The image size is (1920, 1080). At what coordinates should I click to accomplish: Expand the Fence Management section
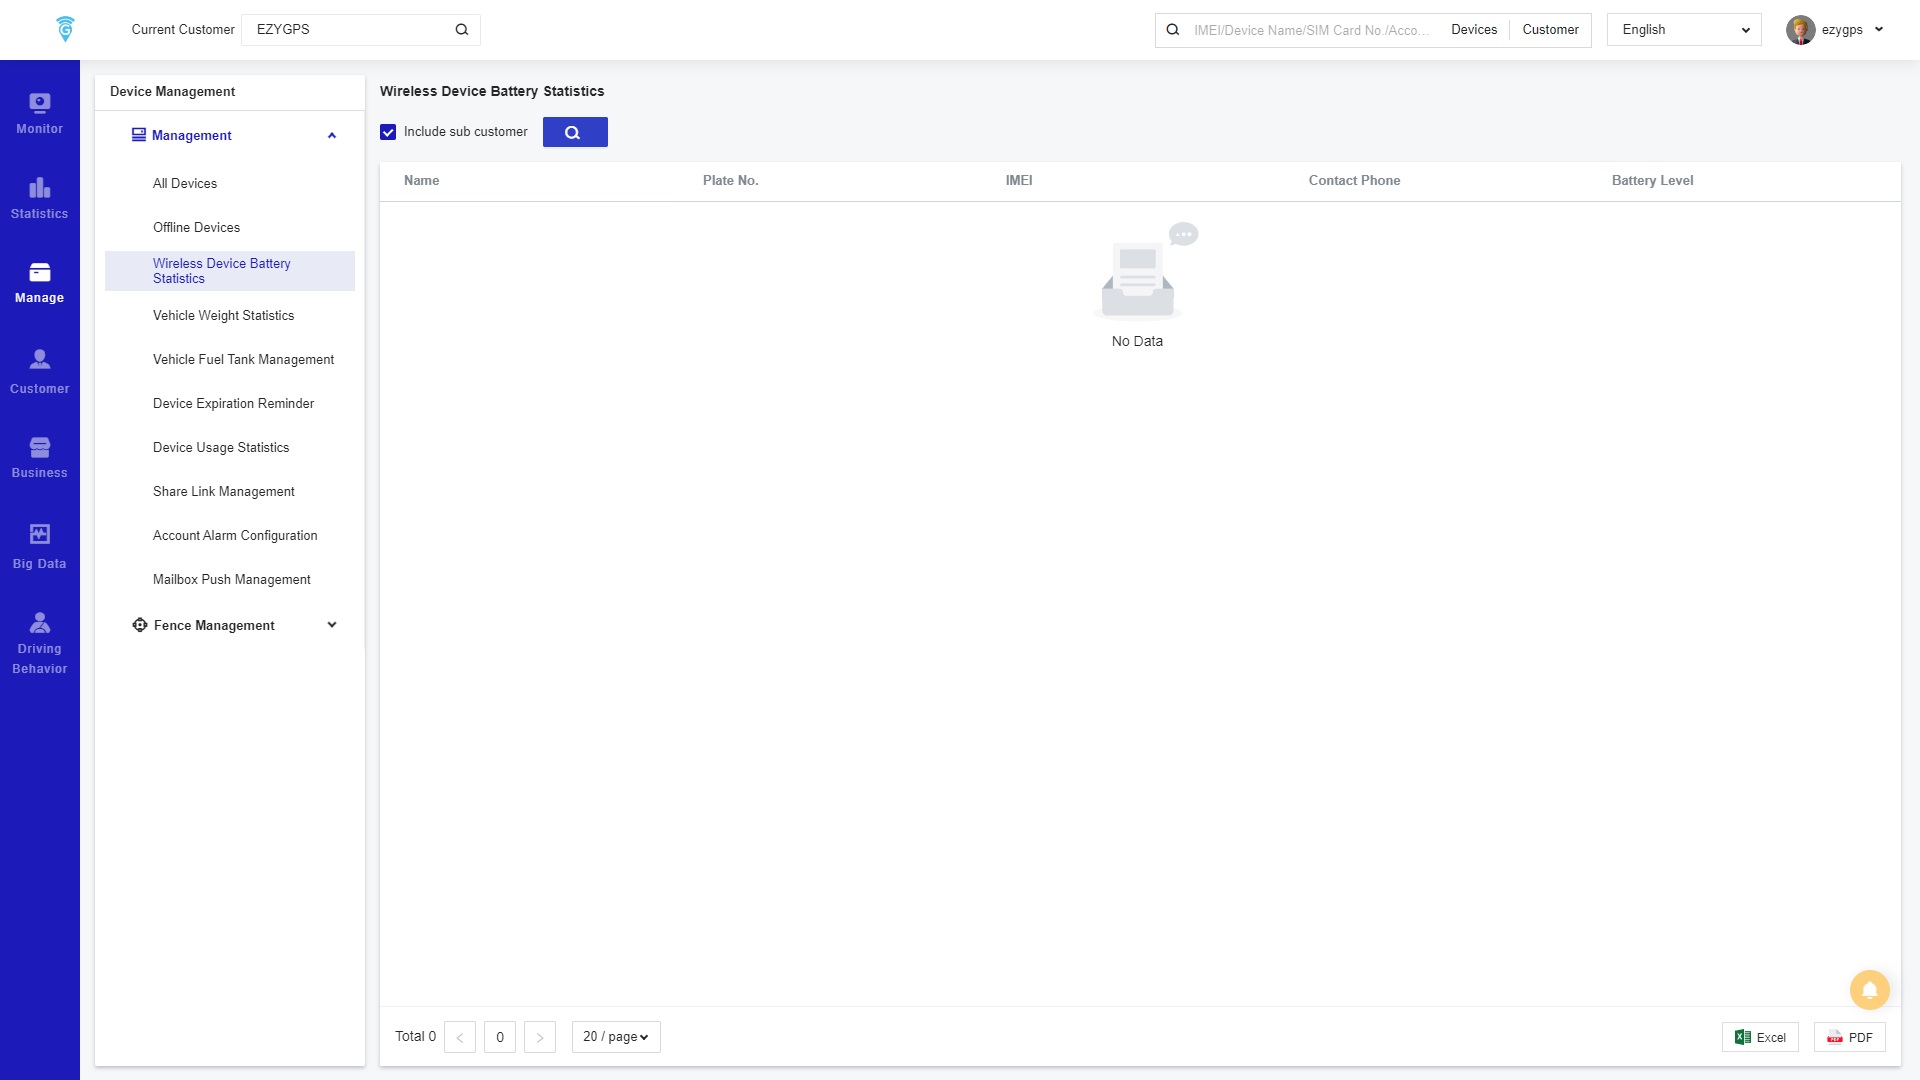pyautogui.click(x=332, y=625)
